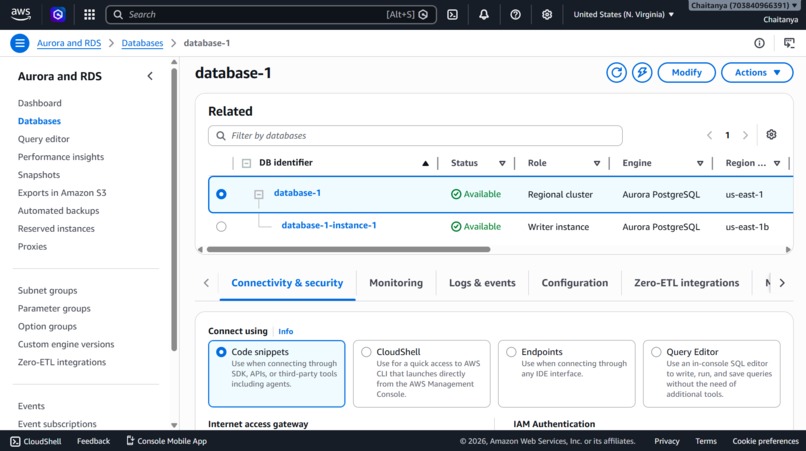The width and height of the screenshot is (806, 451).
Task: Open the notifications bell
Action: [x=484, y=14]
